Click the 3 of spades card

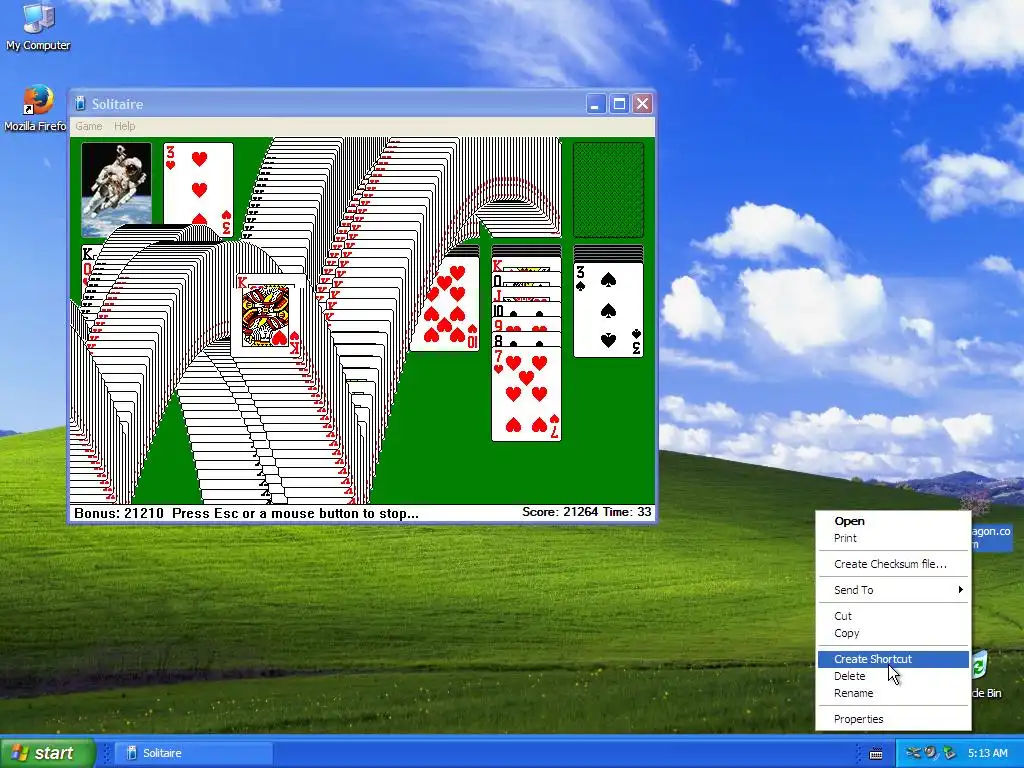coord(608,310)
